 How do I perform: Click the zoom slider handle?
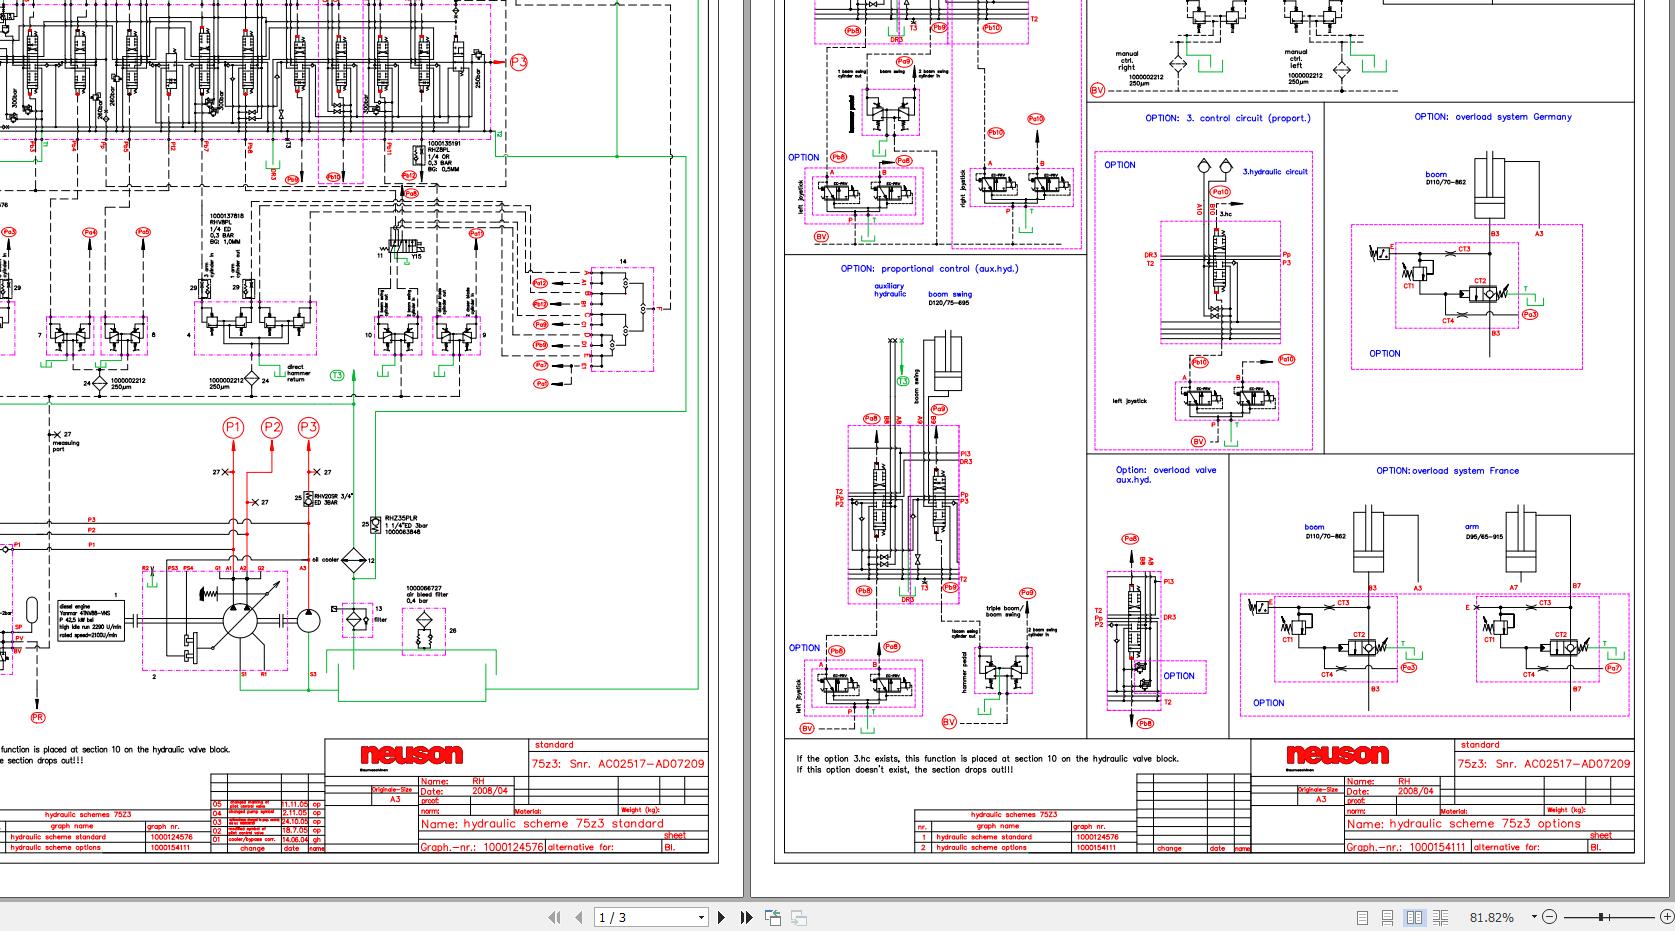pyautogui.click(x=1601, y=917)
